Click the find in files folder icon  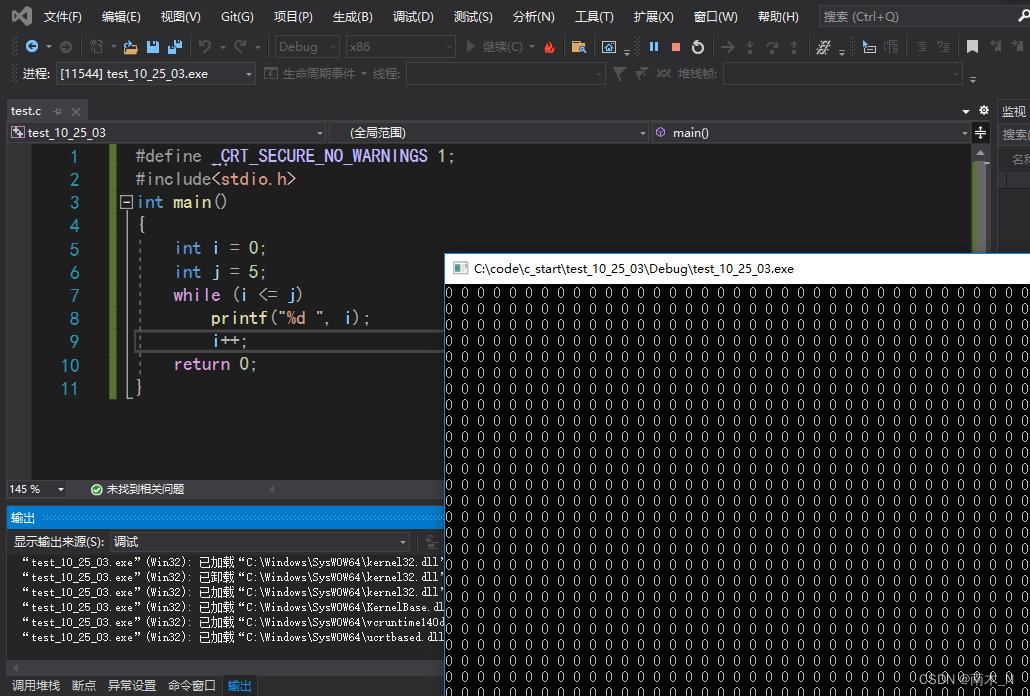[579, 47]
